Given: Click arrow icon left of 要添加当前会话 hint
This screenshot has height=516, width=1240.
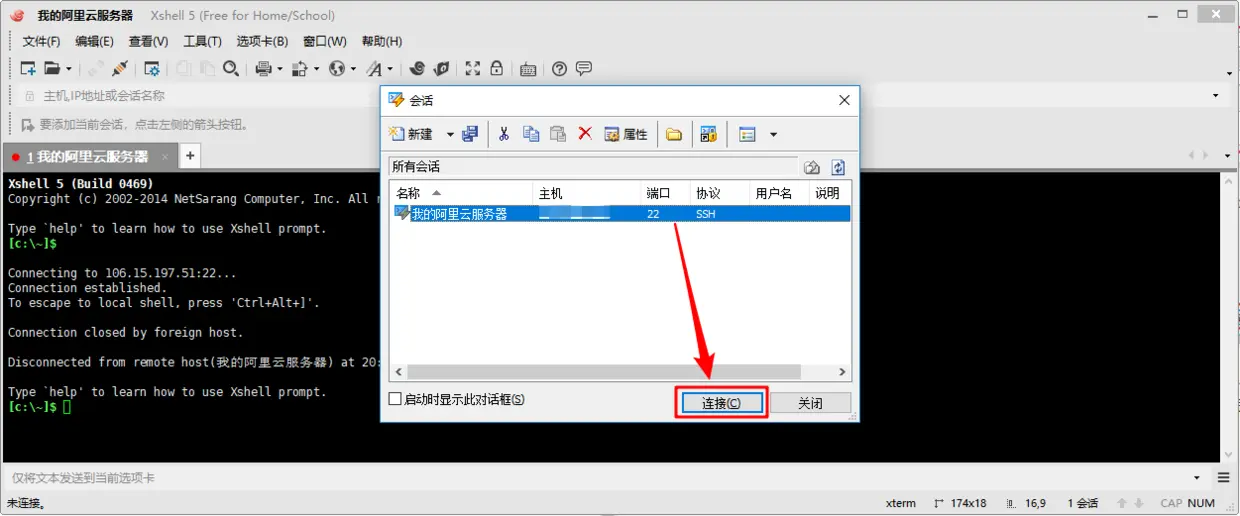Looking at the screenshot, I should pyautogui.click(x=28, y=125).
